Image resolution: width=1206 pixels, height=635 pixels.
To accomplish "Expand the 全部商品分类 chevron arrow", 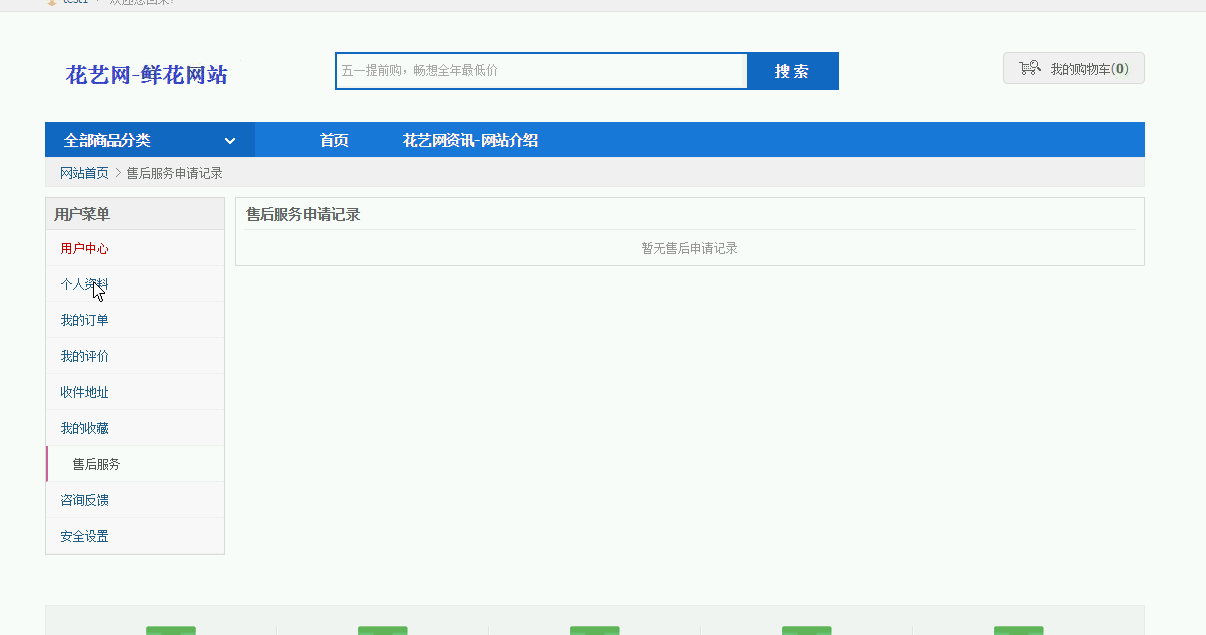I will [230, 141].
